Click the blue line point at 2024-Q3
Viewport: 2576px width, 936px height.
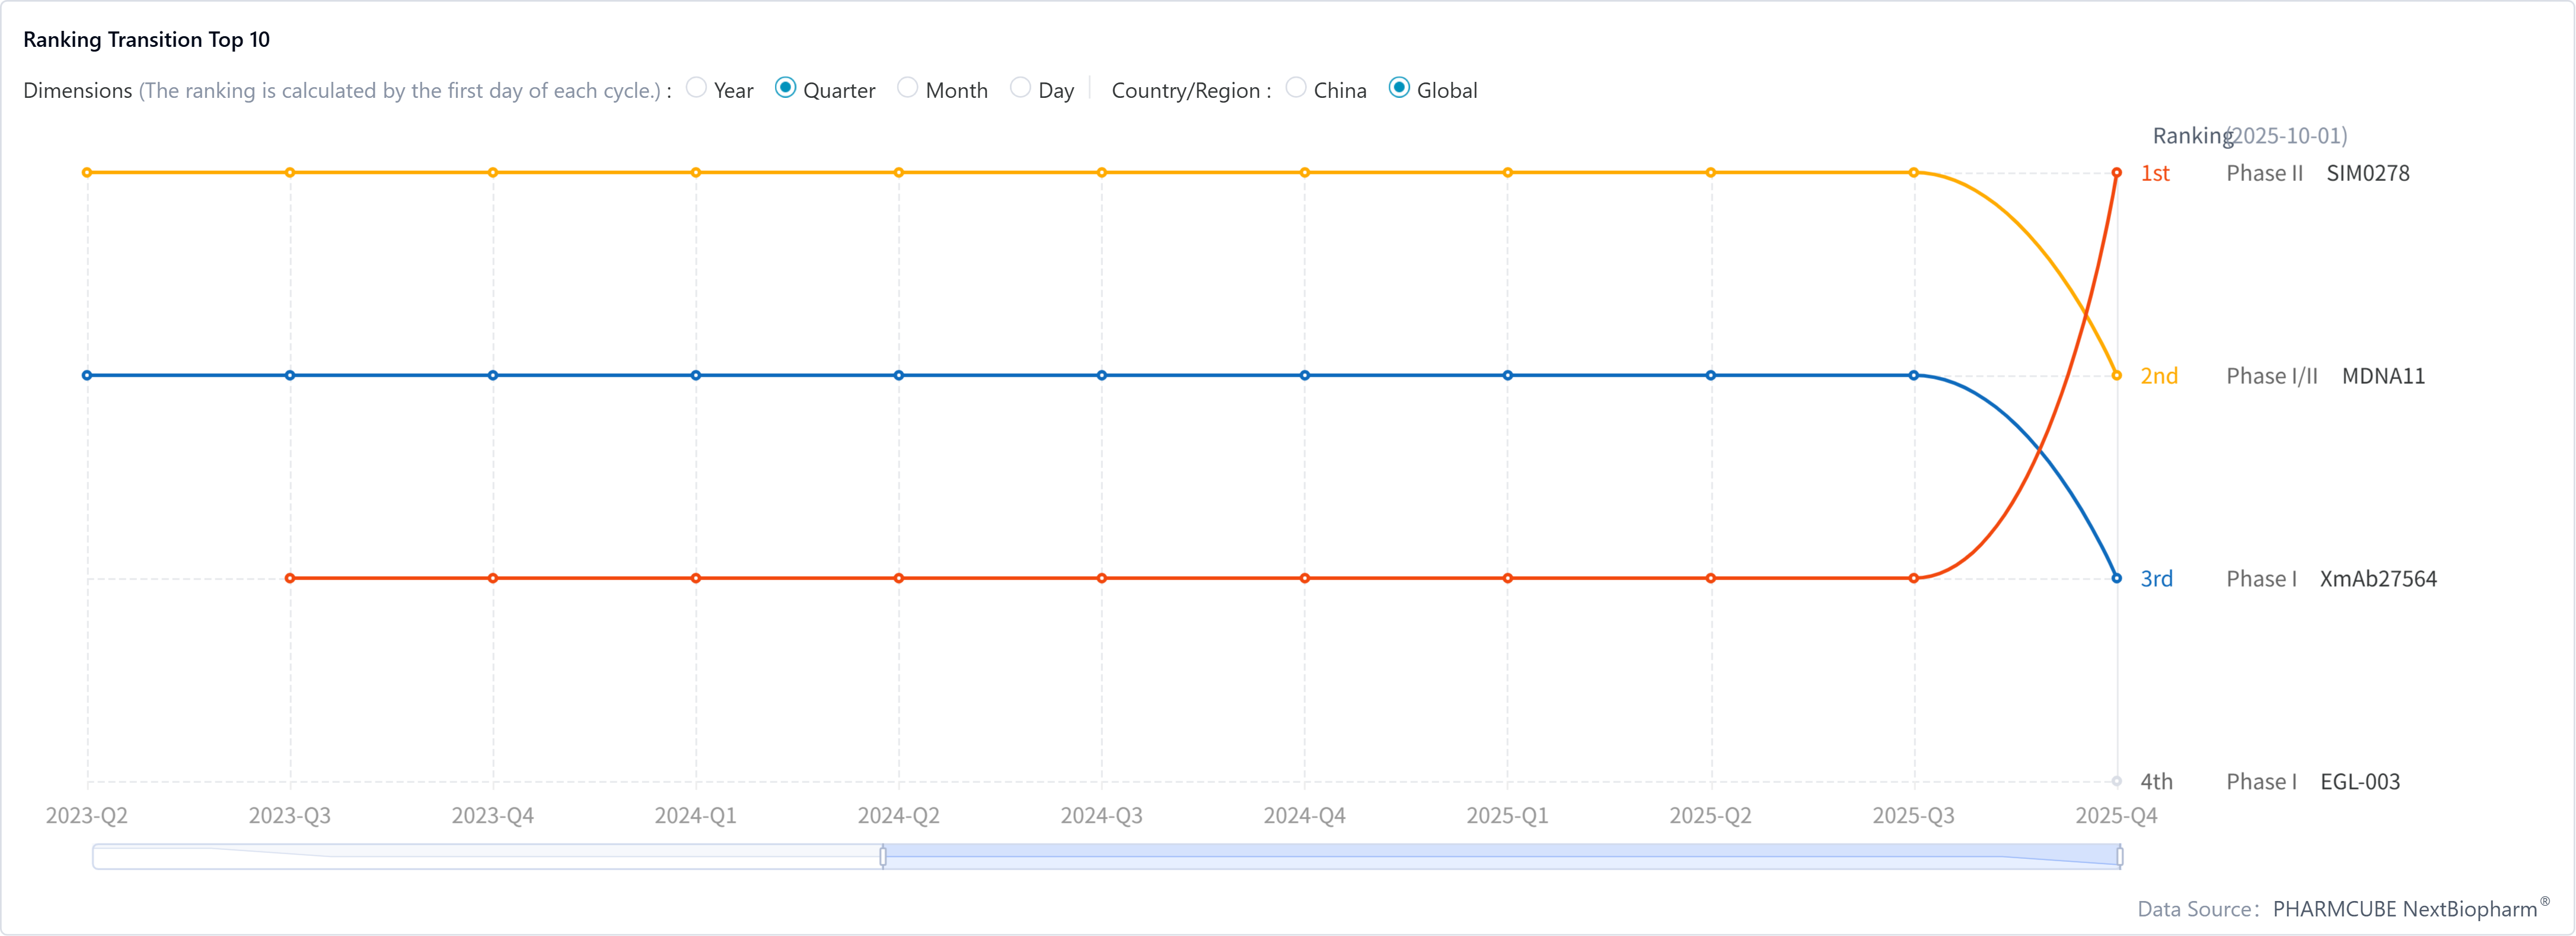click(1101, 376)
